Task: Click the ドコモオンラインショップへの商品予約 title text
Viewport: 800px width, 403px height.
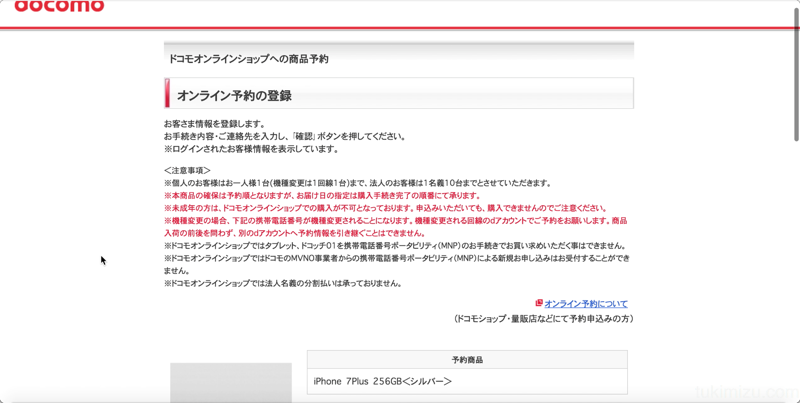Action: [248, 59]
